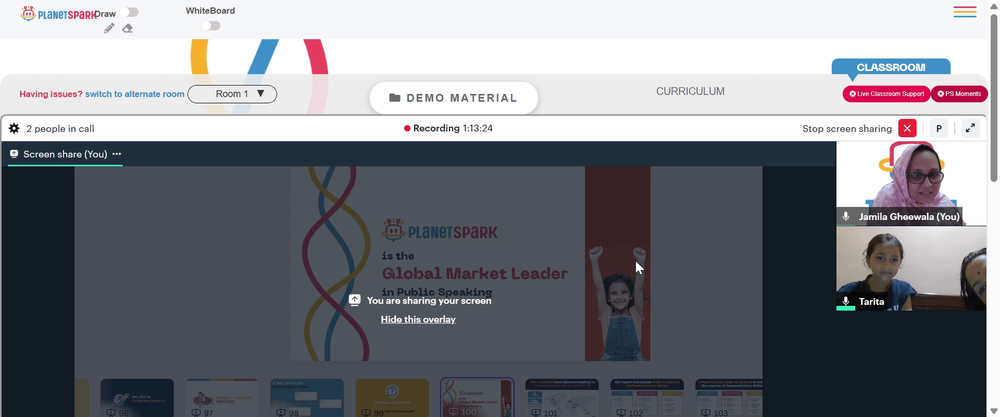Select the pencil draw tool
The width and height of the screenshot is (1000, 417).
[109, 28]
